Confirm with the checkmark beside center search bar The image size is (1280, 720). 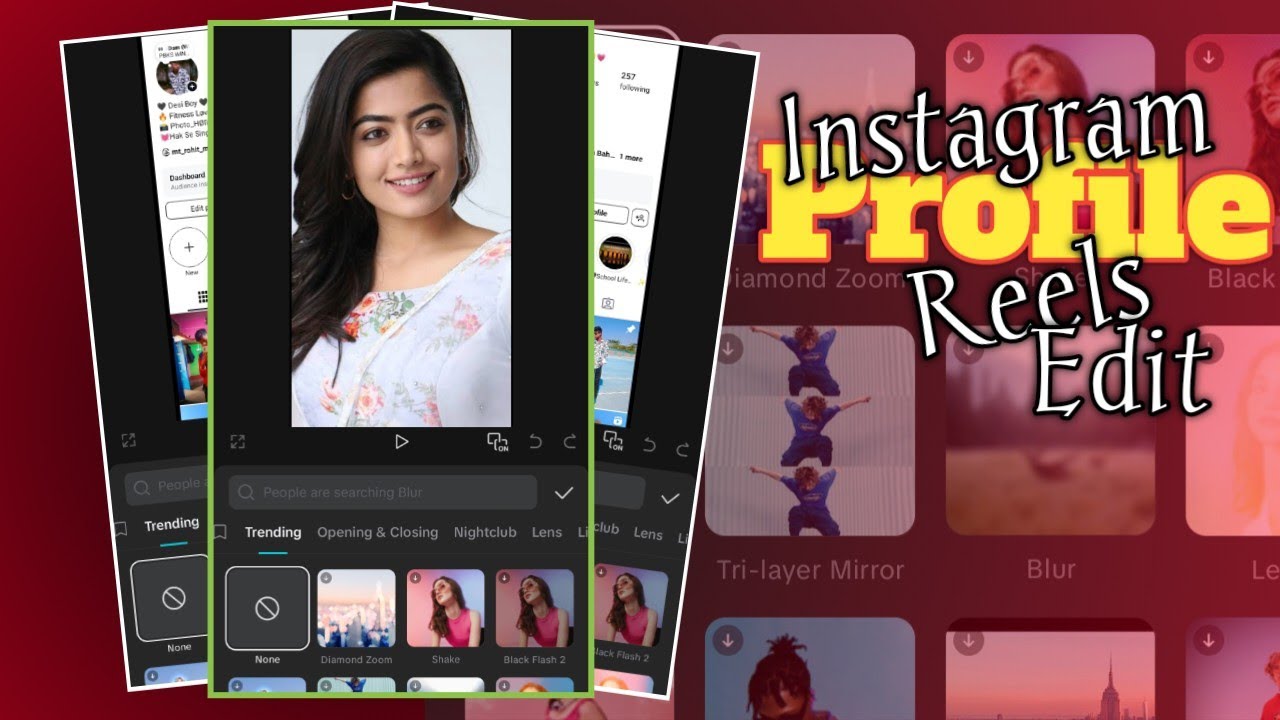pos(564,492)
